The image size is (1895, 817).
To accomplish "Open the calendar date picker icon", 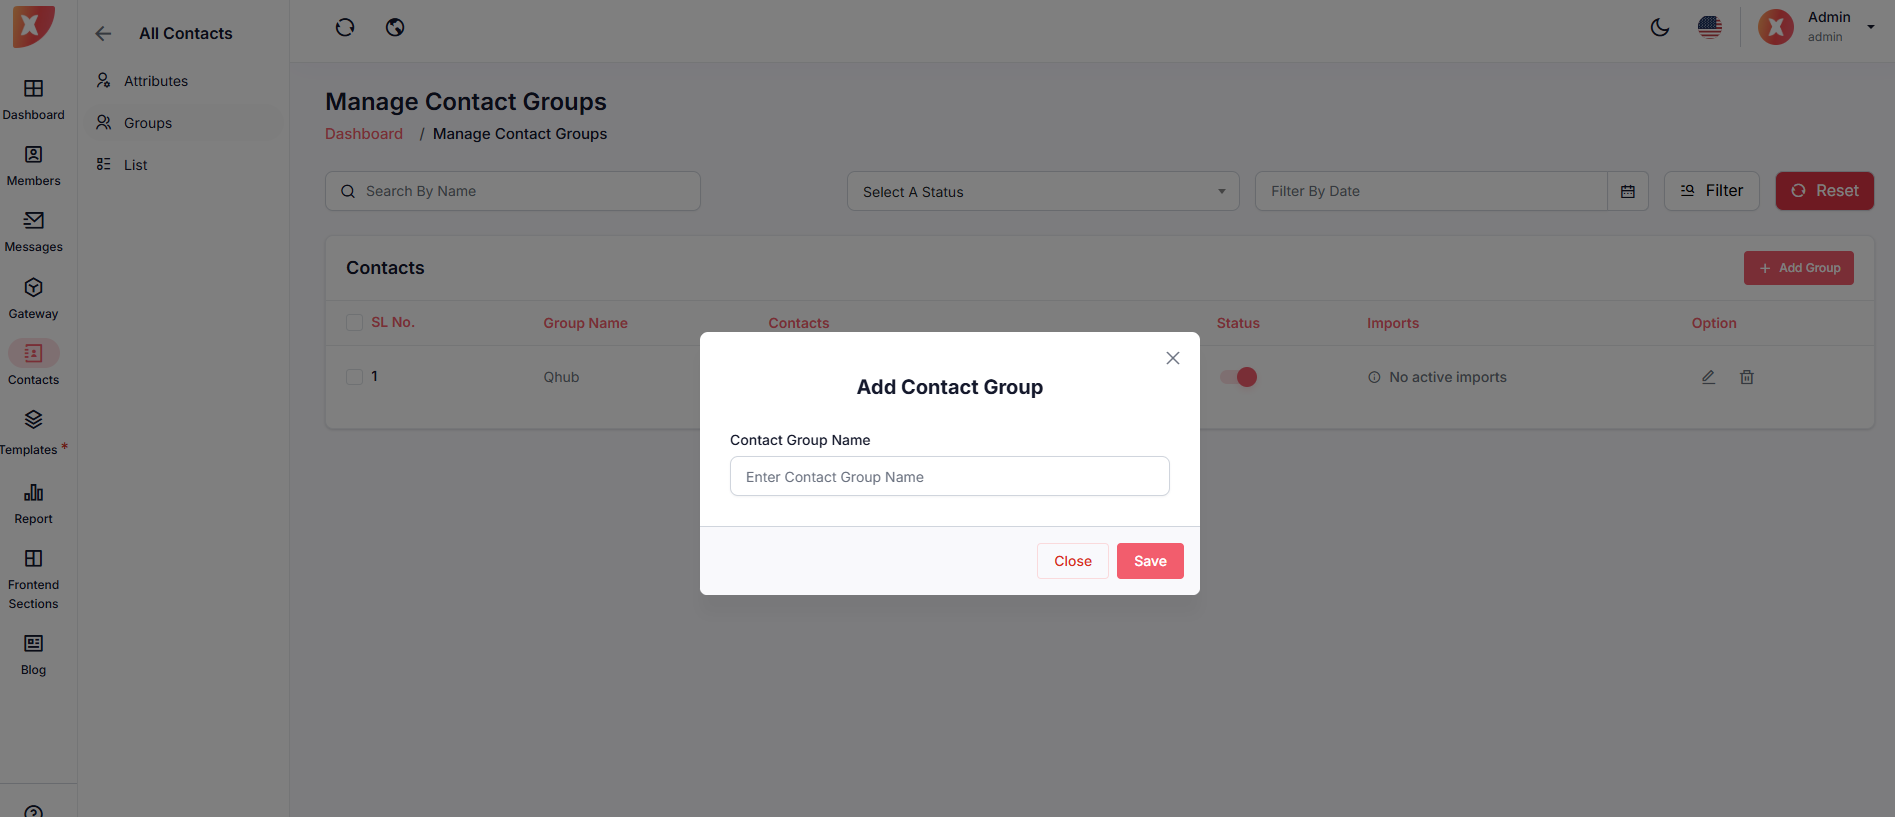I will pos(1628,191).
